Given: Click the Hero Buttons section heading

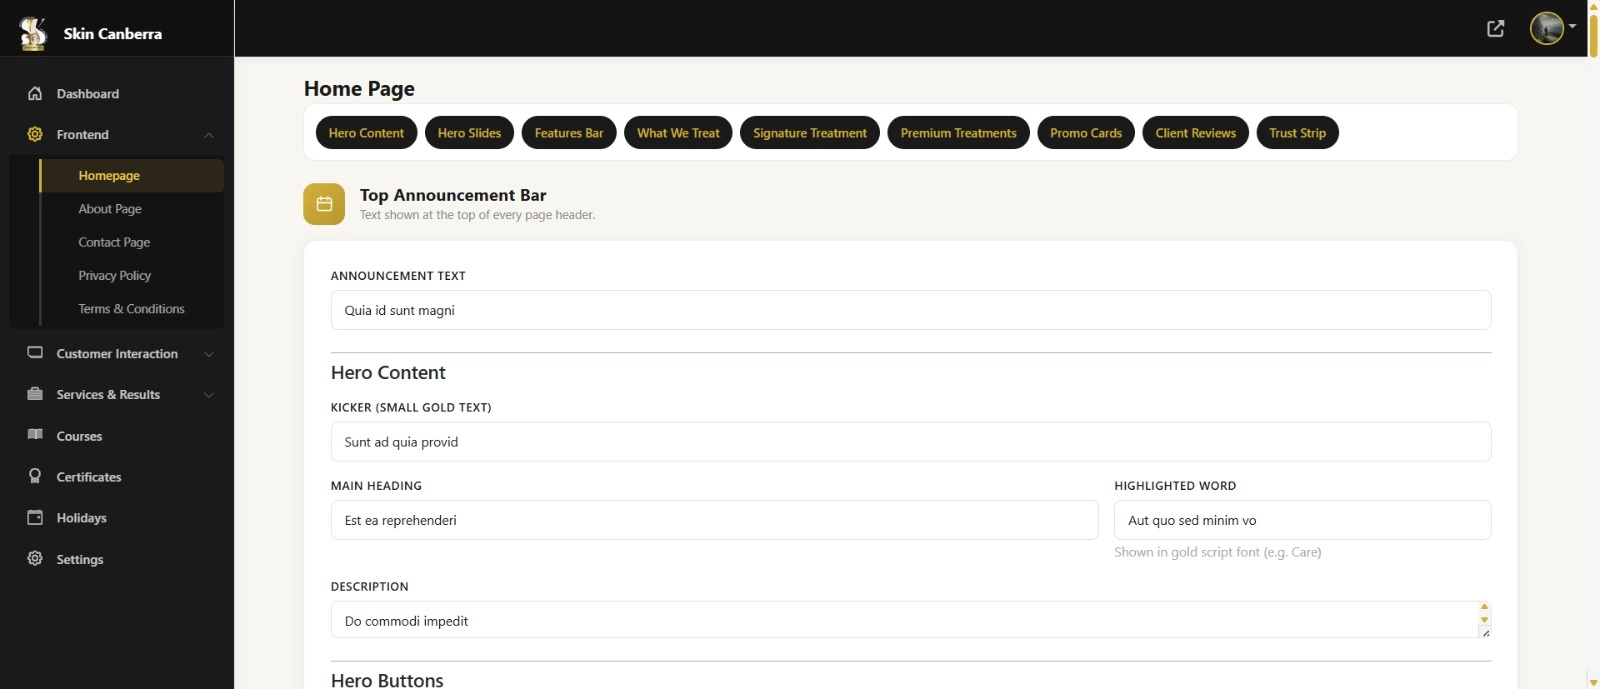Looking at the screenshot, I should [387, 680].
